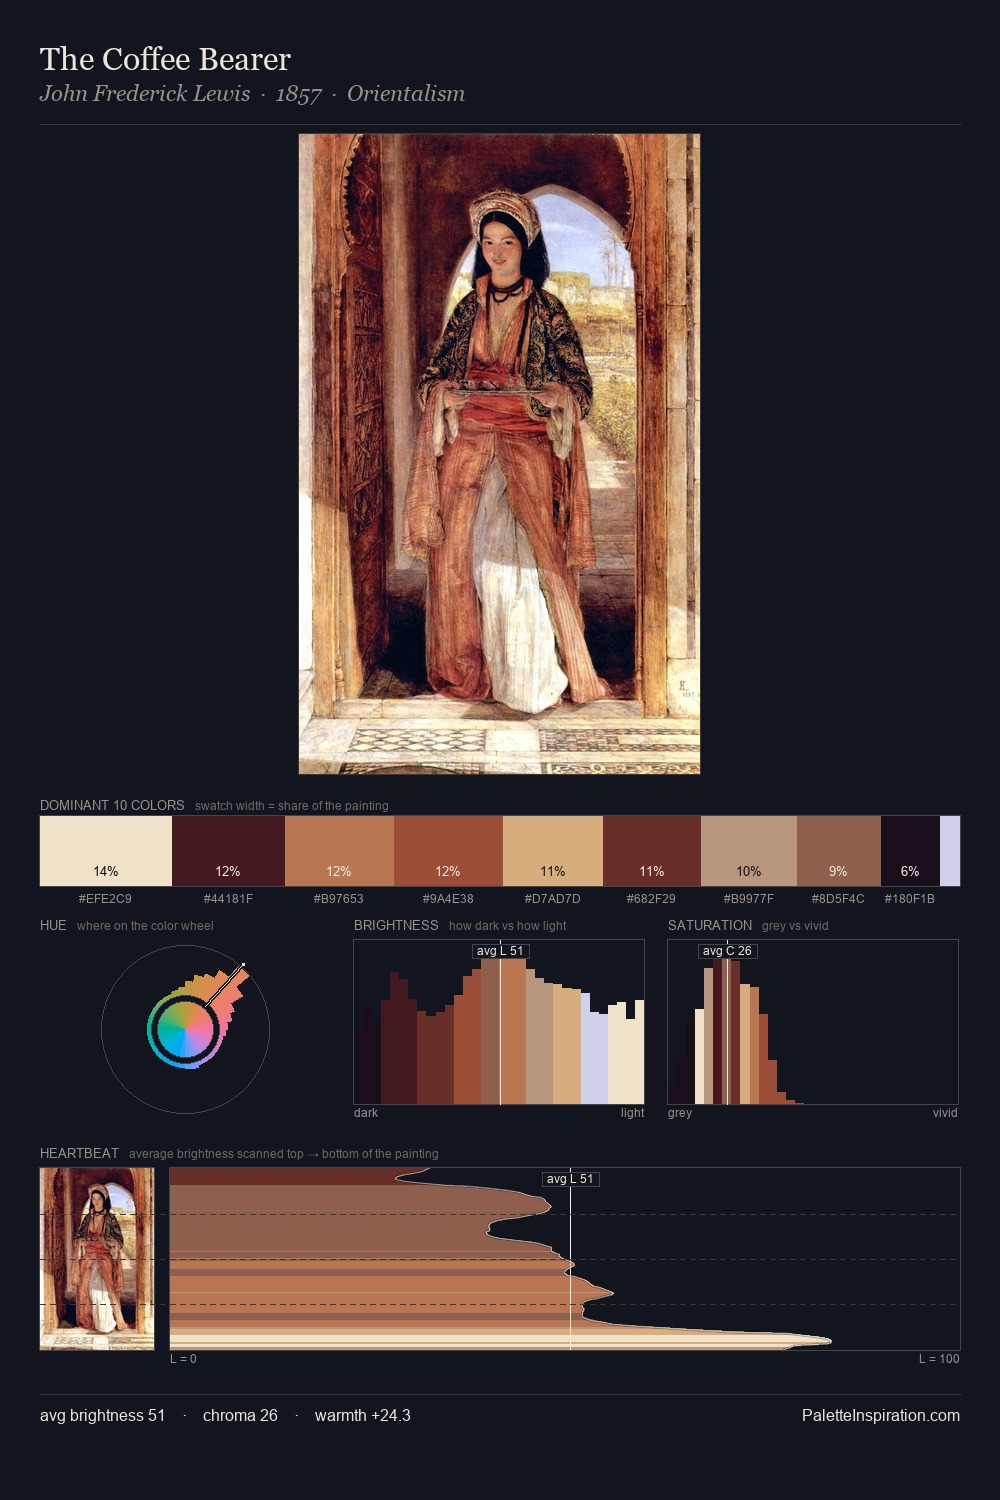Click the HEARTBEAT section heading

79,1153
